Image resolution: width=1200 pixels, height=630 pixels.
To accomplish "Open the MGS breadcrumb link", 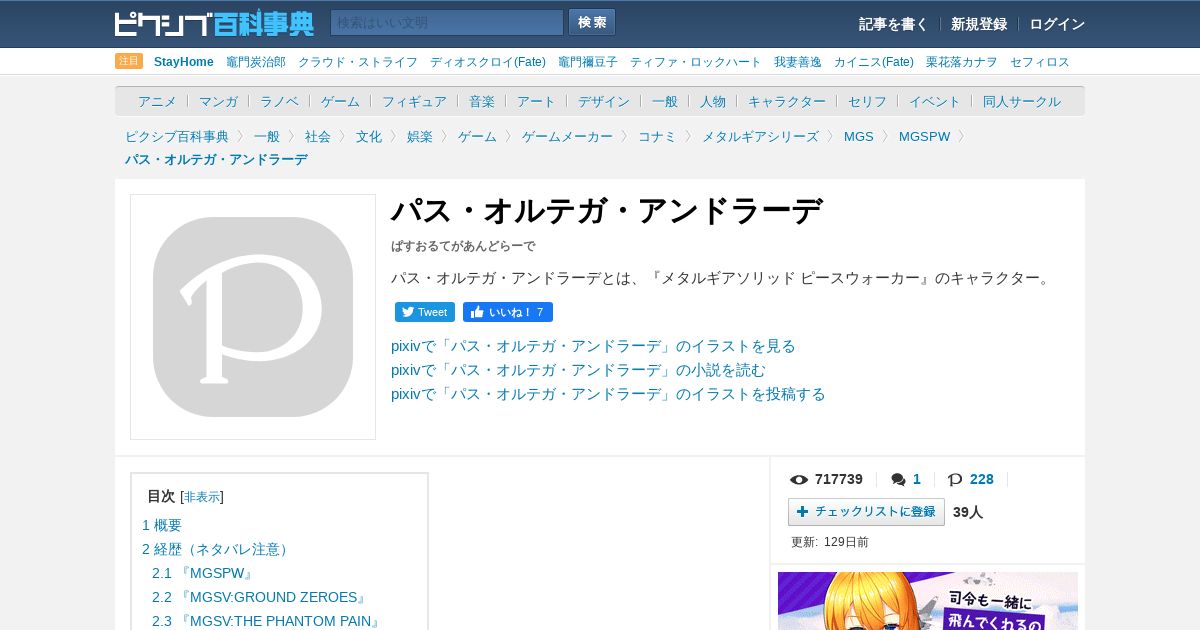I will click(858, 137).
